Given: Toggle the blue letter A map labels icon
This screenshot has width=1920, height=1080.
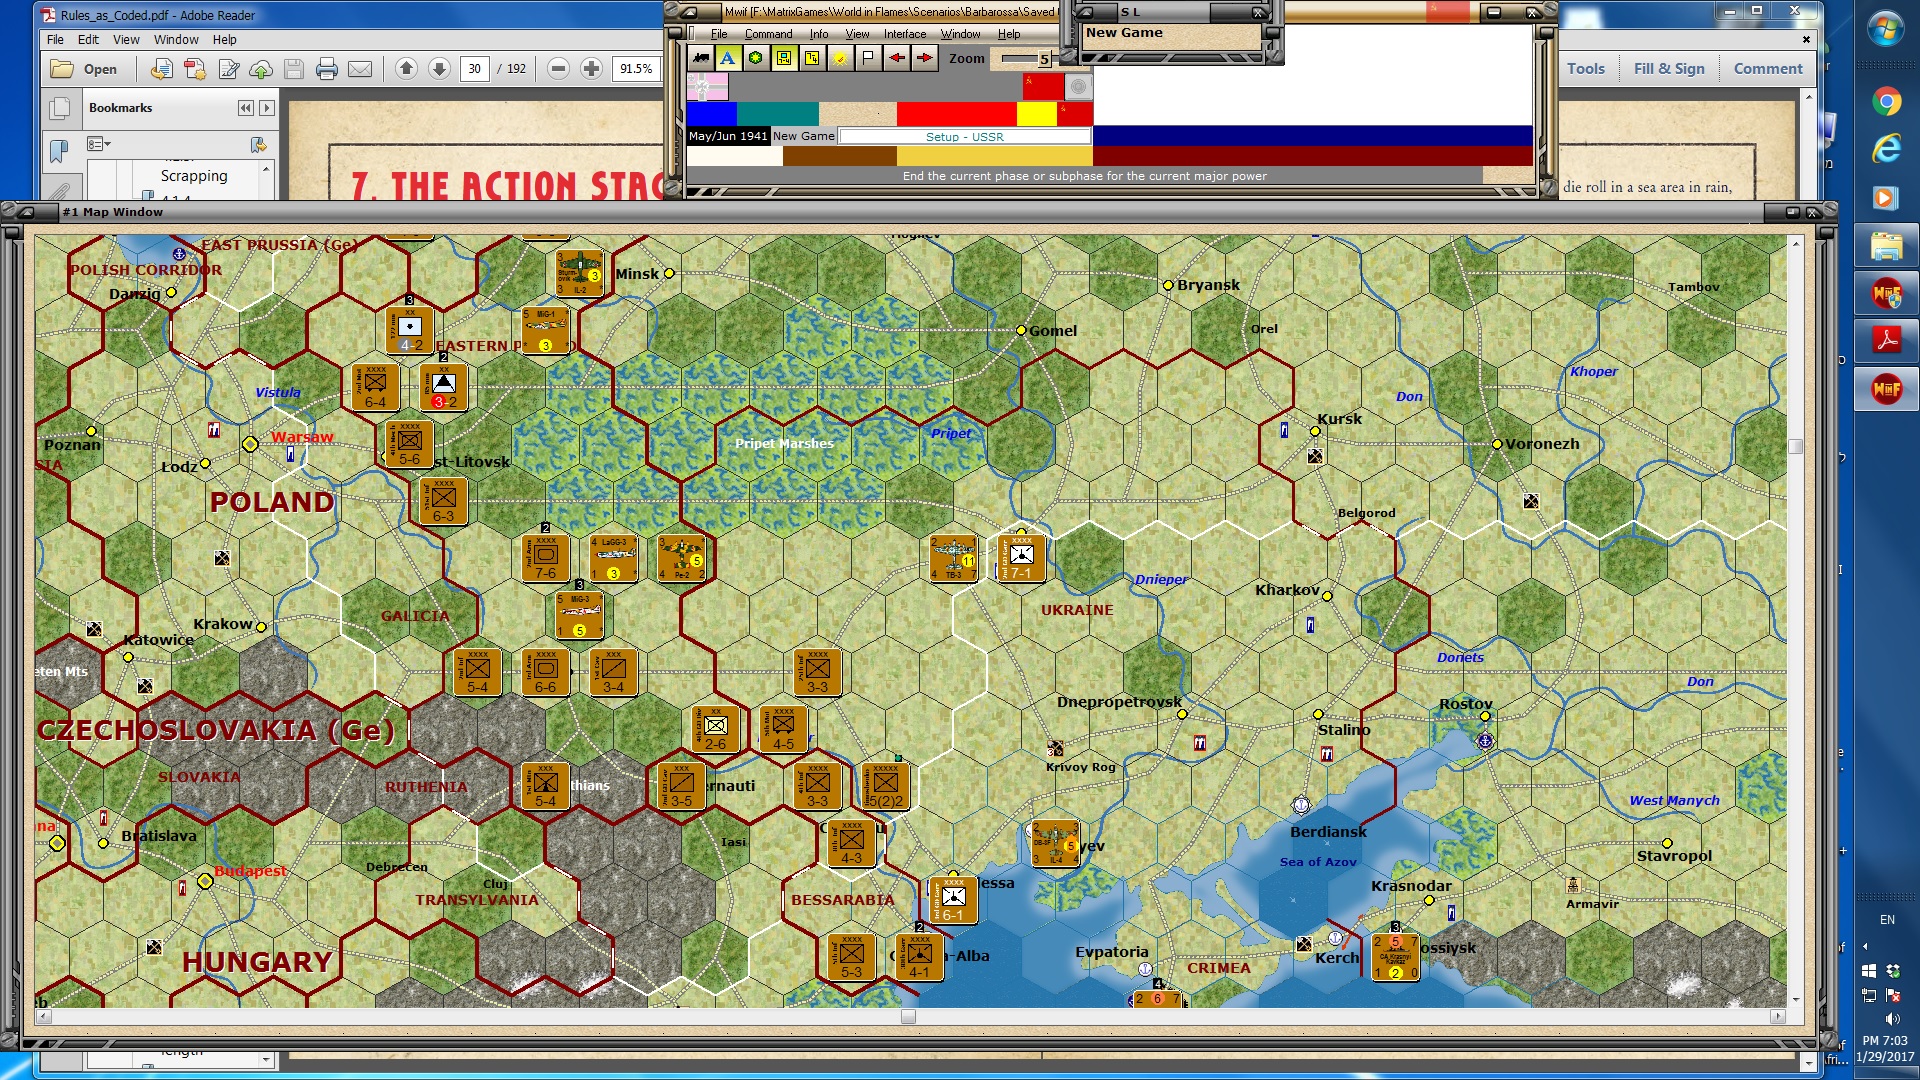Looking at the screenshot, I should pos(728,58).
